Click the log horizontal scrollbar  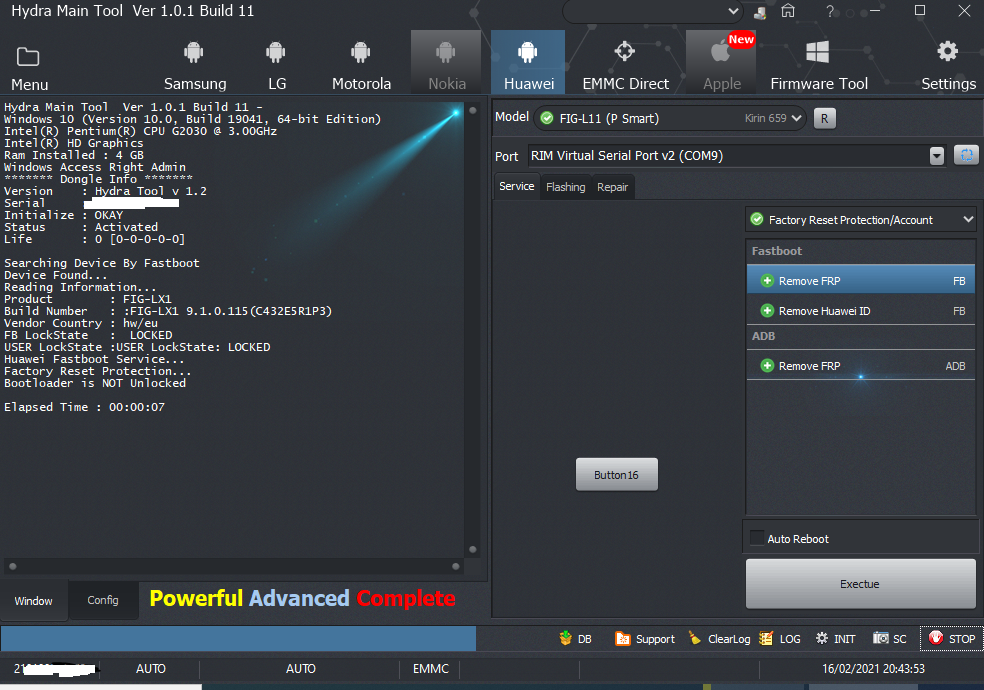[234, 566]
